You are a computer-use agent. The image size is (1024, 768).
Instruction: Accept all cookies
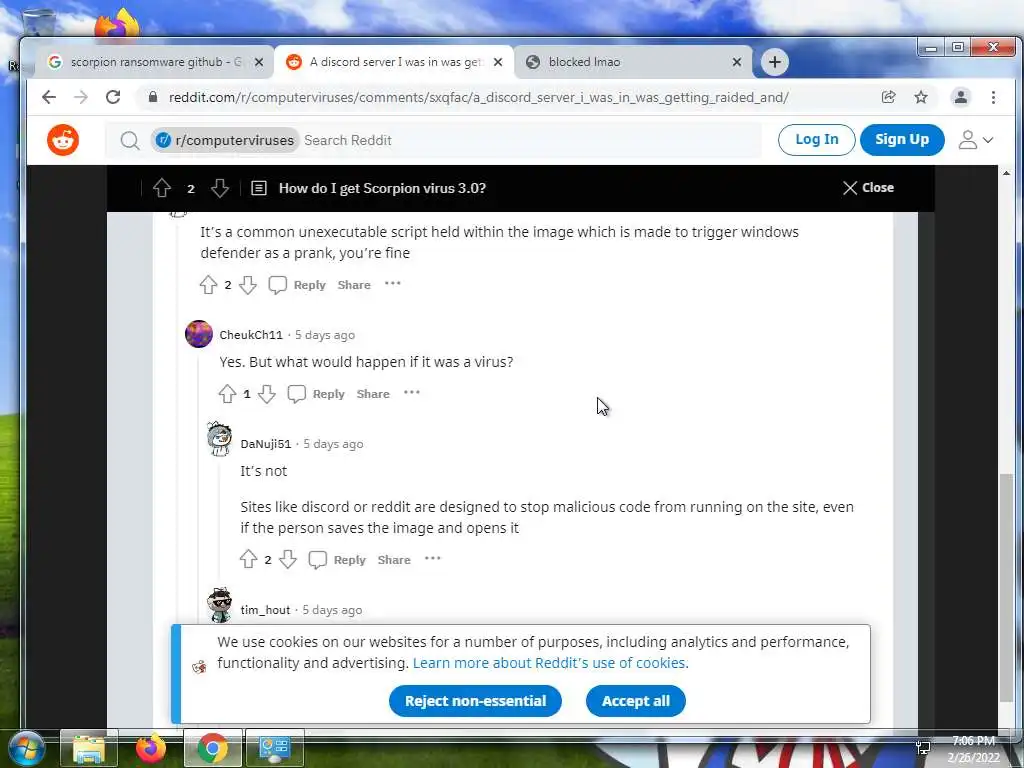(x=635, y=701)
